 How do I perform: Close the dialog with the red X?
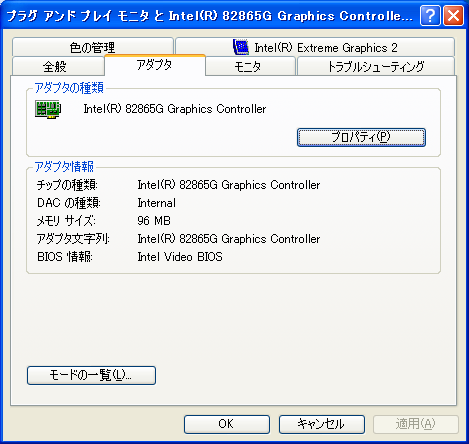click(x=453, y=16)
